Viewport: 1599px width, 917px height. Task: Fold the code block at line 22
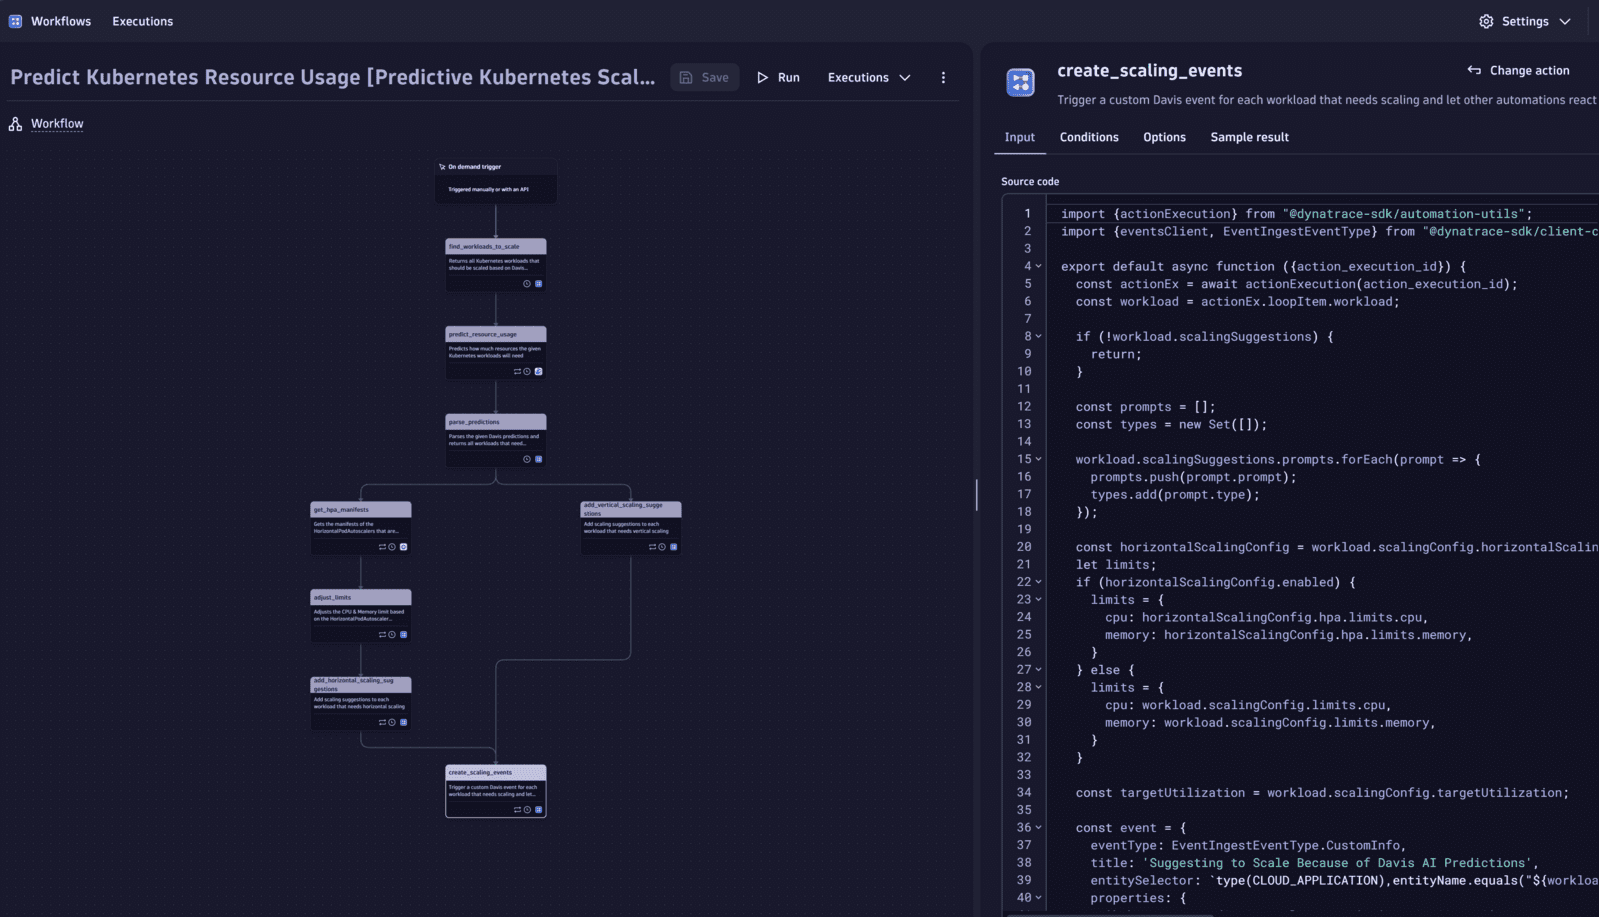tap(1038, 582)
